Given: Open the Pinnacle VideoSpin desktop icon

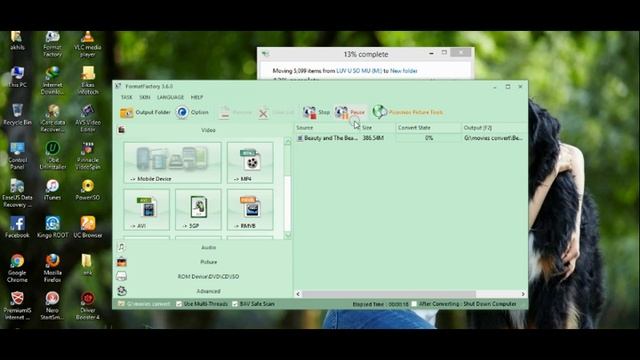Looking at the screenshot, I should point(87,156).
